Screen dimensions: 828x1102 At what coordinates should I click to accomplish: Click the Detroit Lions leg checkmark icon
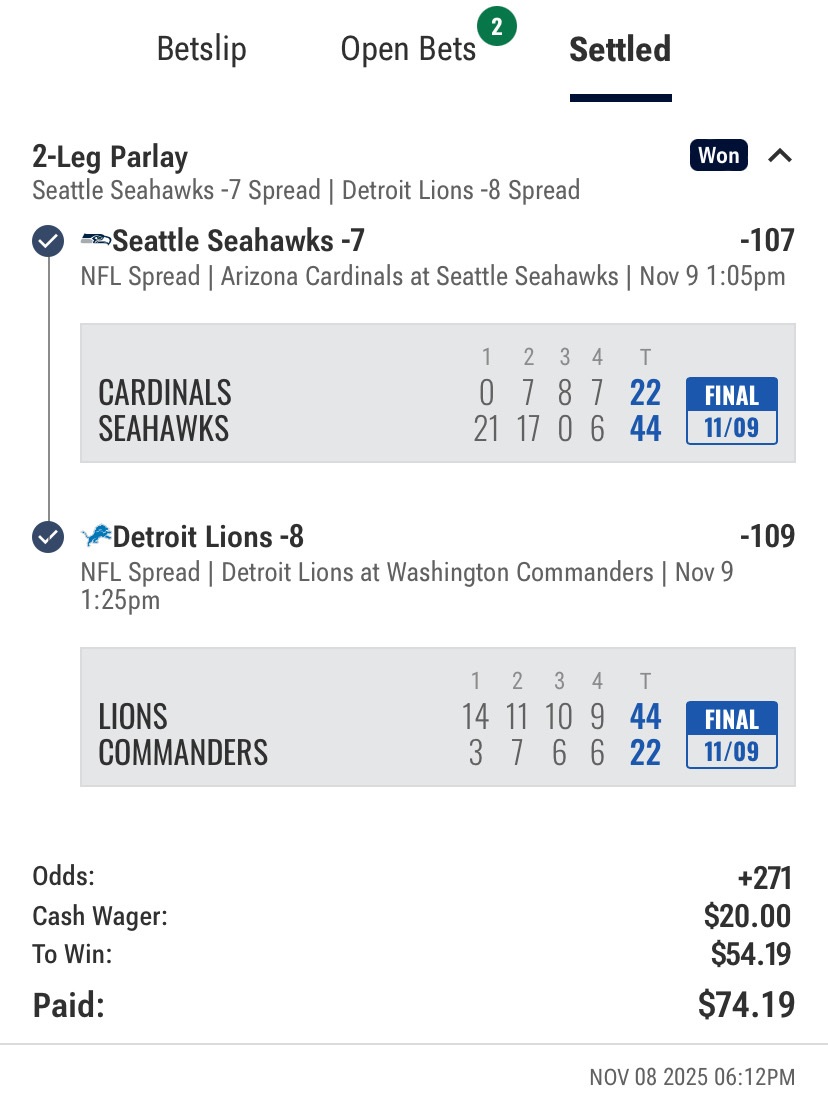tap(48, 537)
